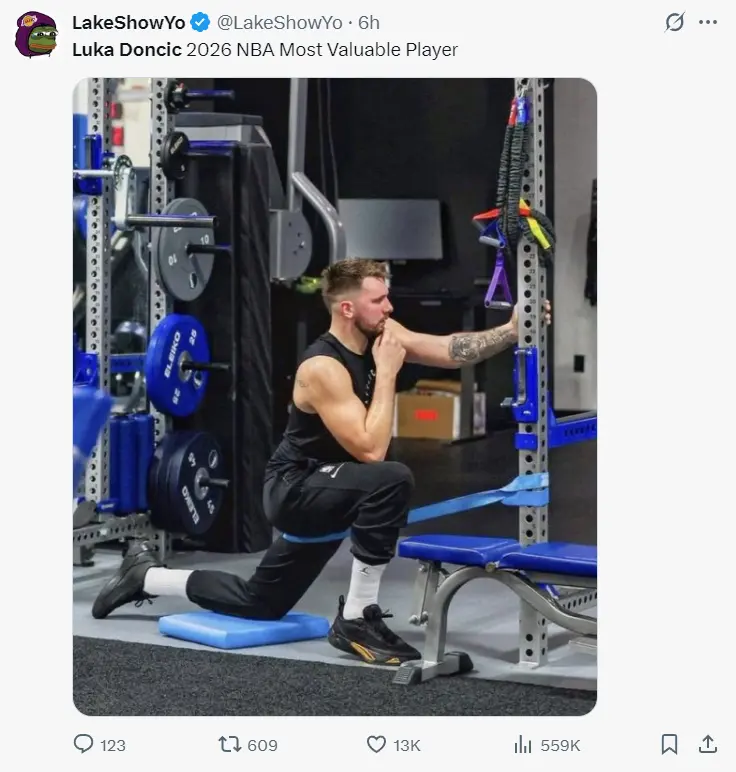
Task: Open the gym photo in full view
Action: 335,397
